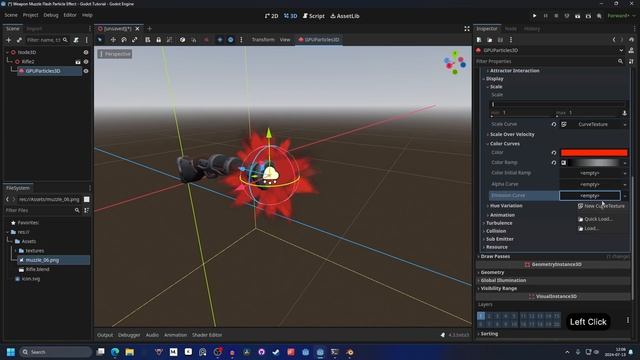Select the Rotate Mode tool in viewport toolbar

click(124, 40)
